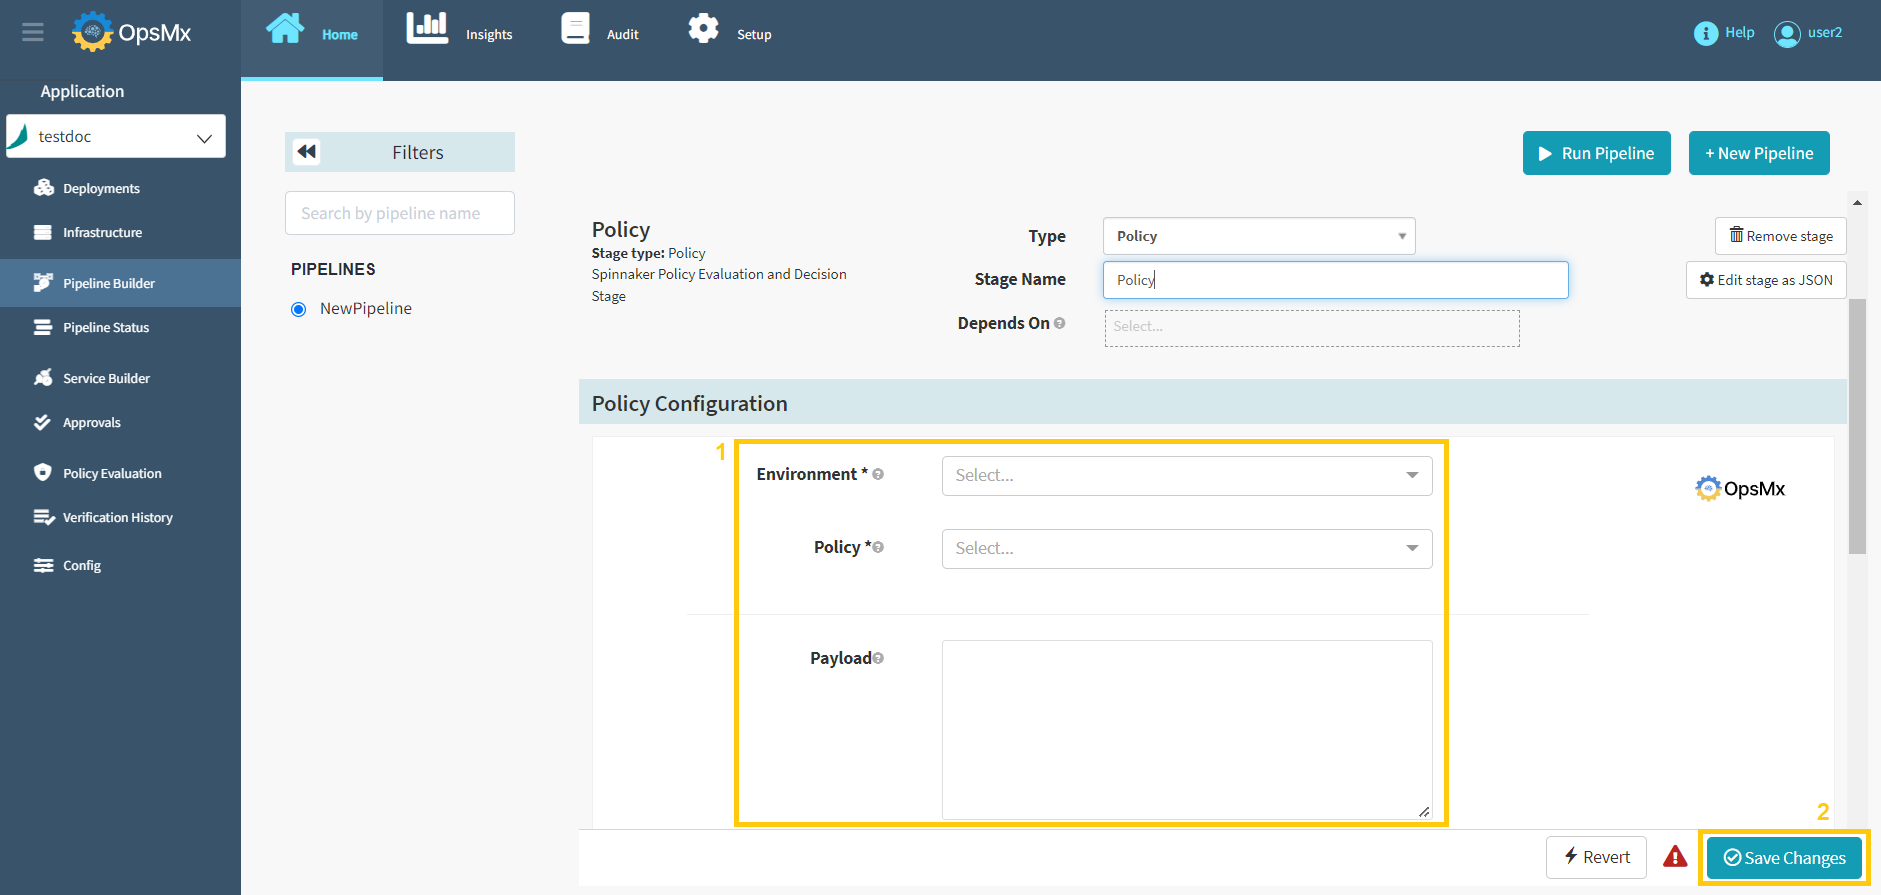Go to Pipeline Status in sidebar
The height and width of the screenshot is (895, 1881).
pyautogui.click(x=106, y=328)
